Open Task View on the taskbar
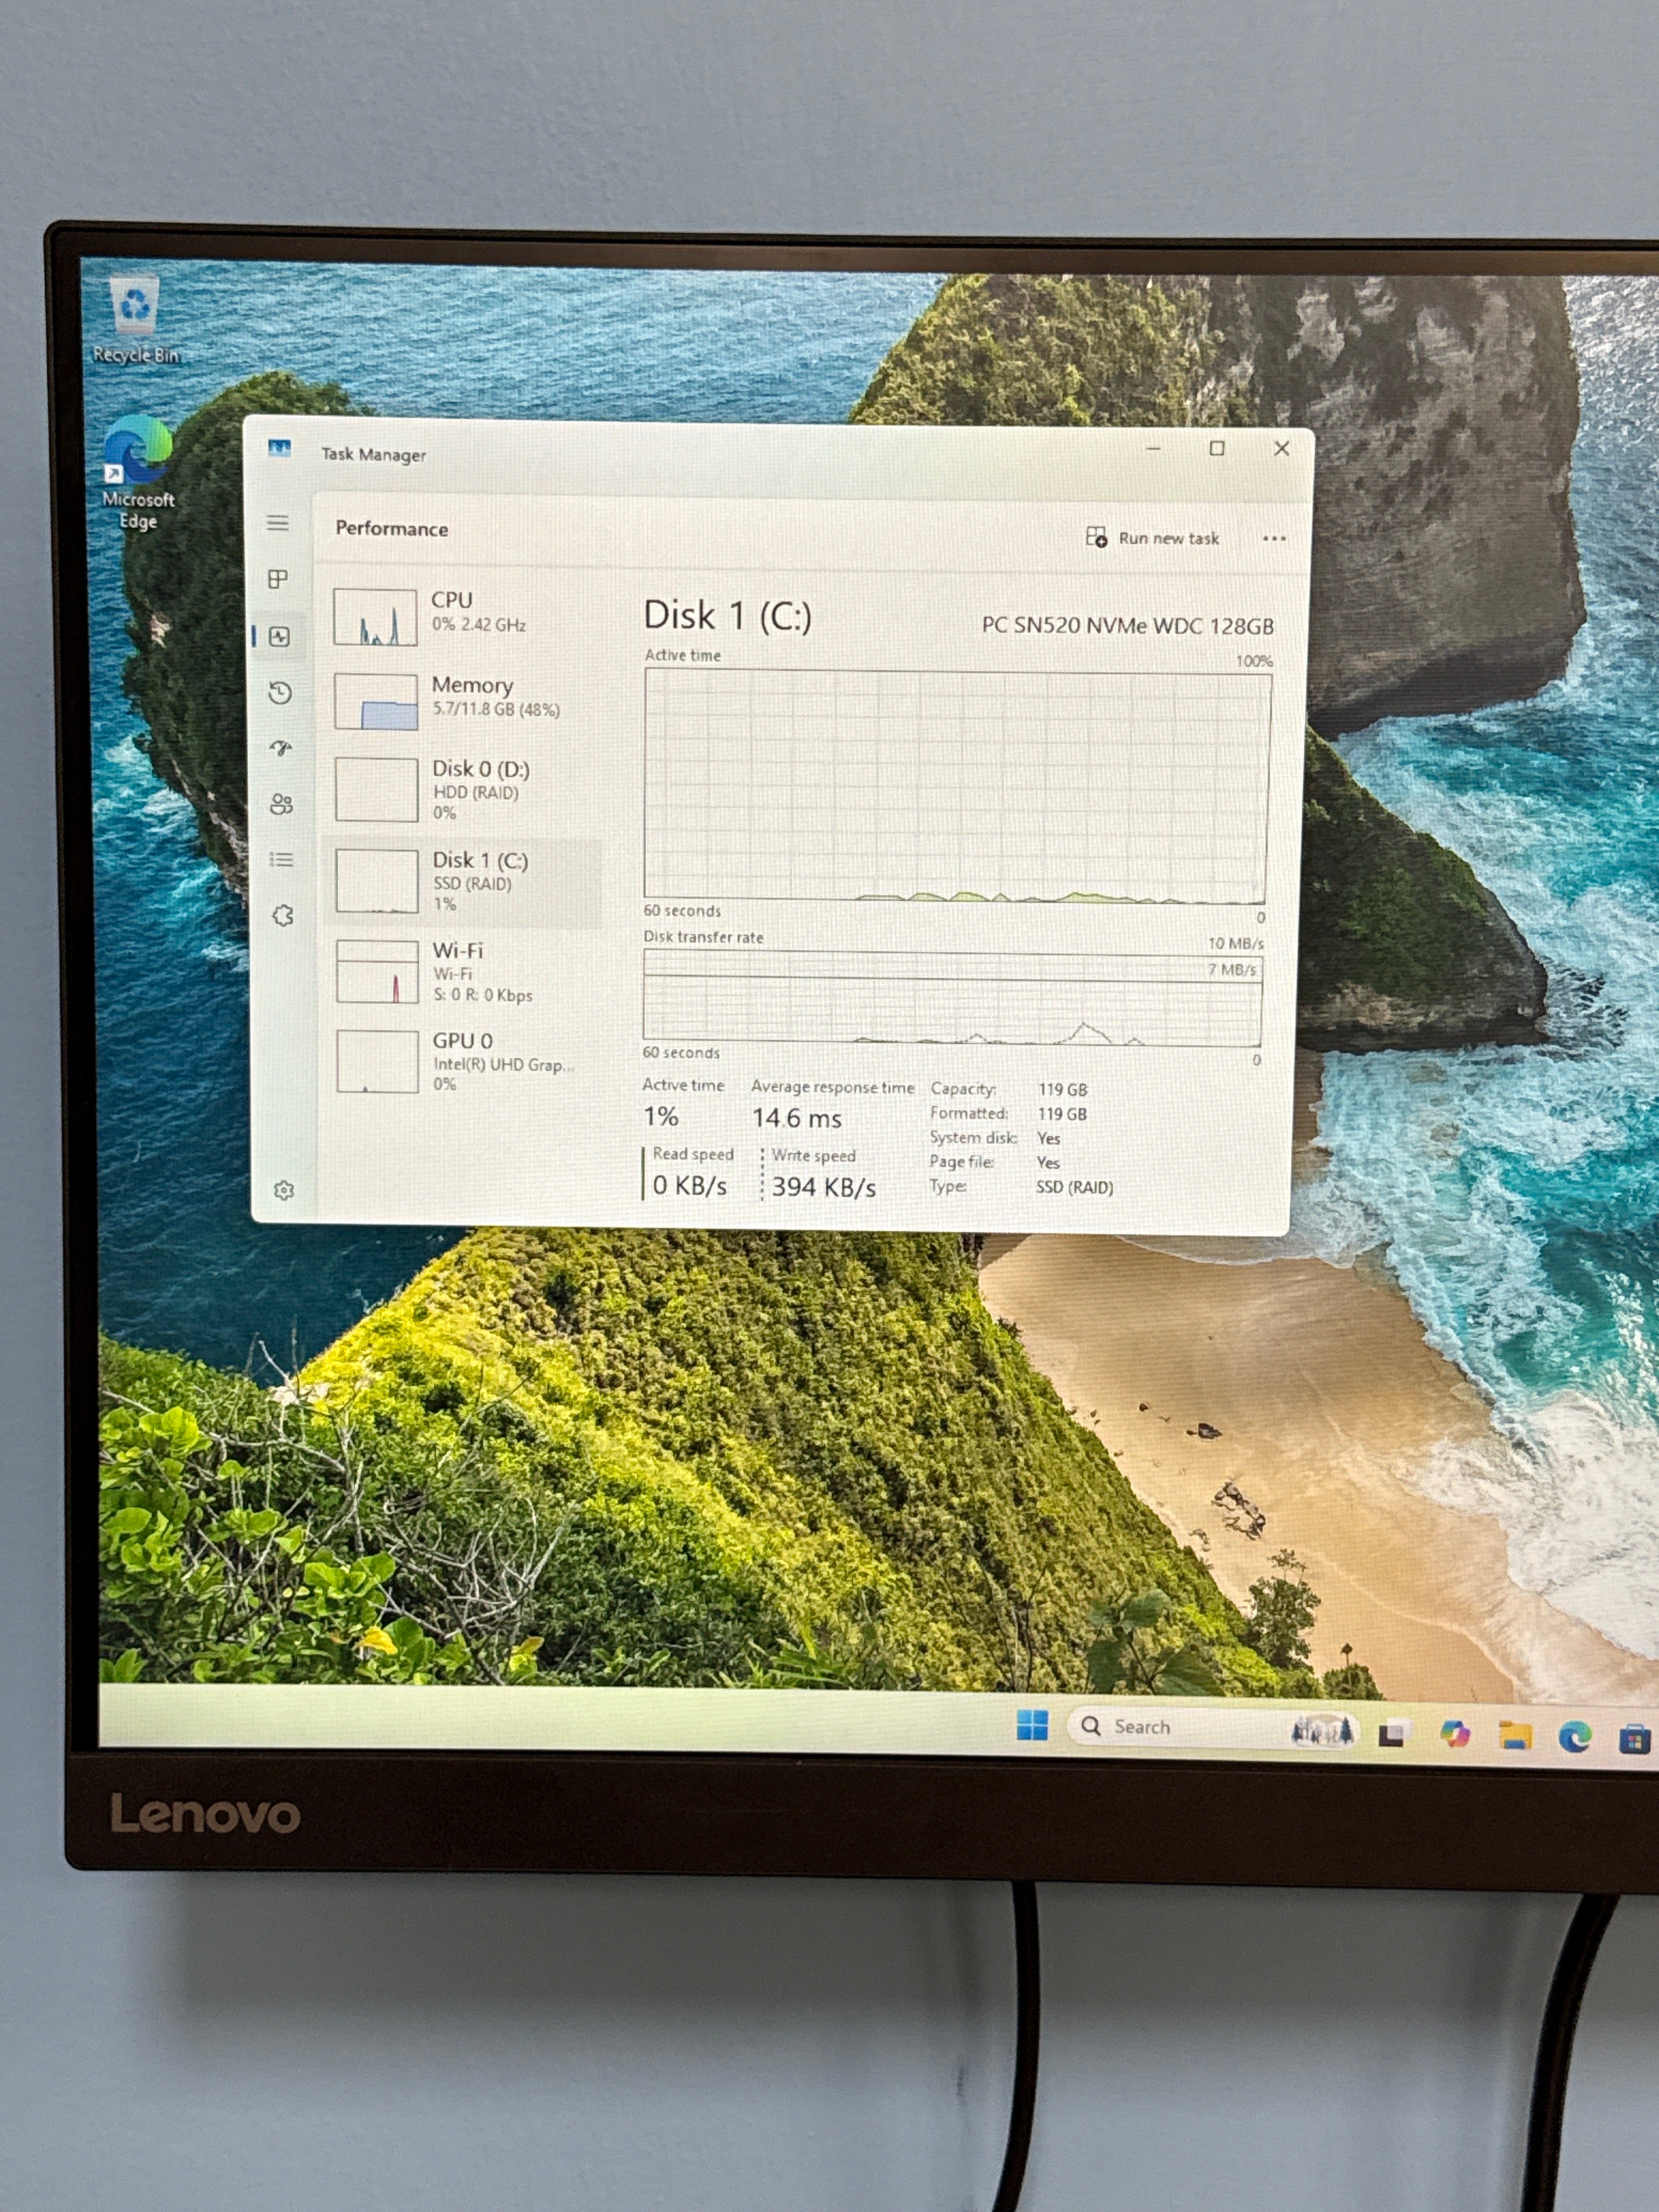 1392,1733
